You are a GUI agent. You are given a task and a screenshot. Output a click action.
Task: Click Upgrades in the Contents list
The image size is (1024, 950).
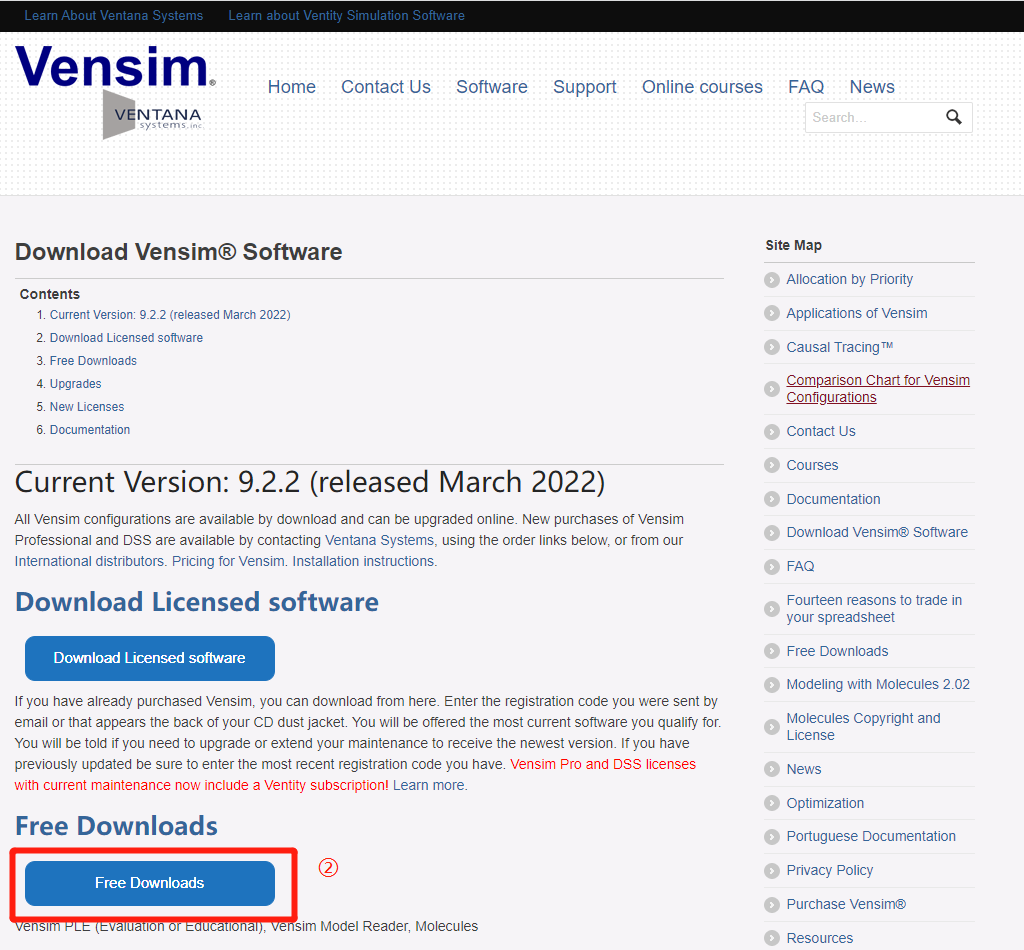pos(75,383)
